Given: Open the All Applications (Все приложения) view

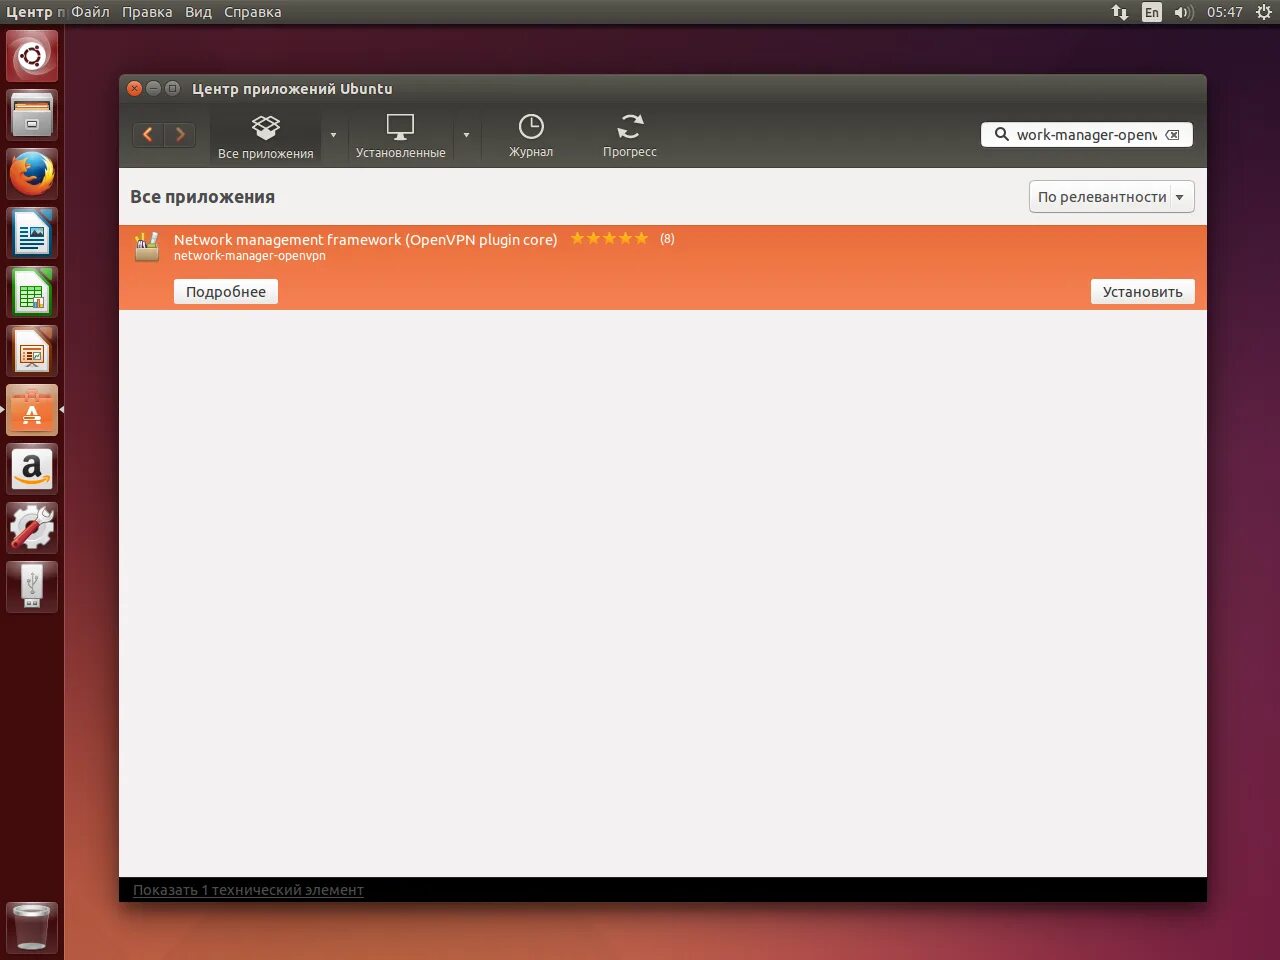Looking at the screenshot, I should pos(266,137).
